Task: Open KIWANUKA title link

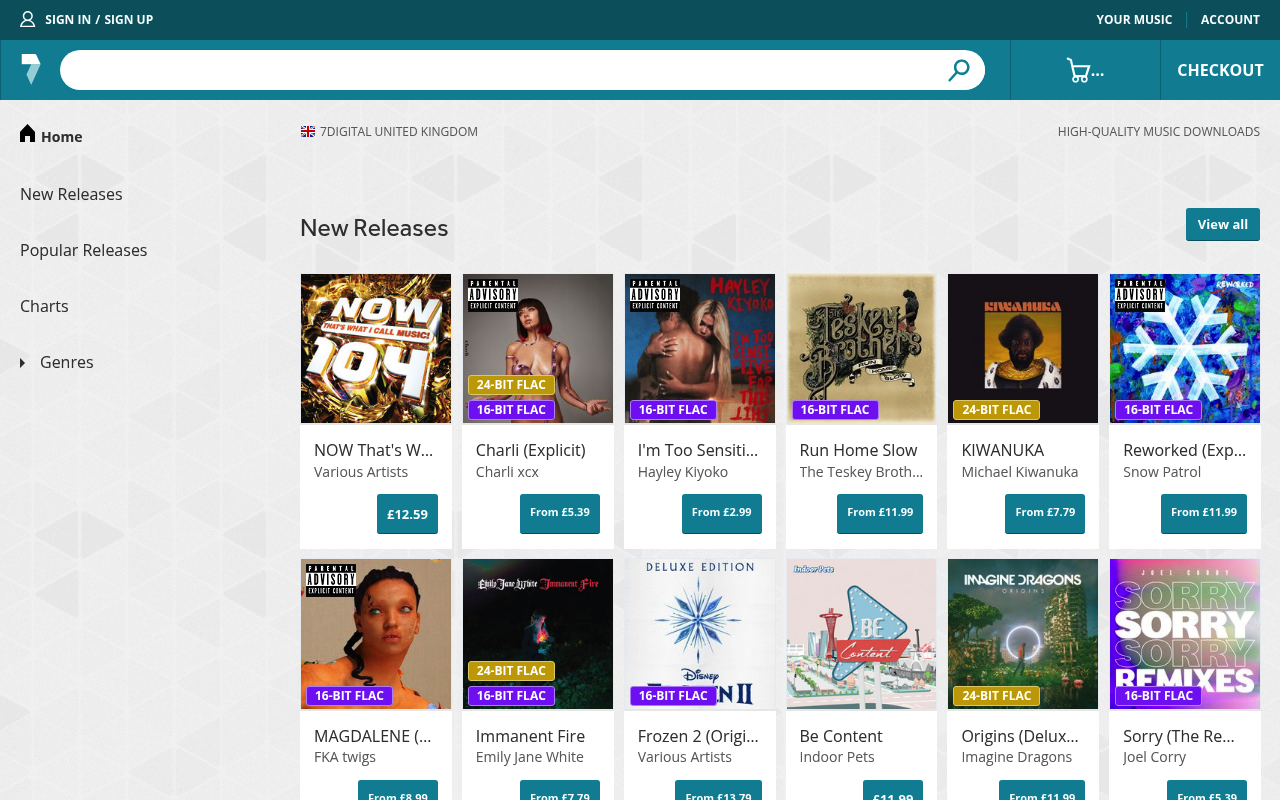Action: [x=1003, y=450]
